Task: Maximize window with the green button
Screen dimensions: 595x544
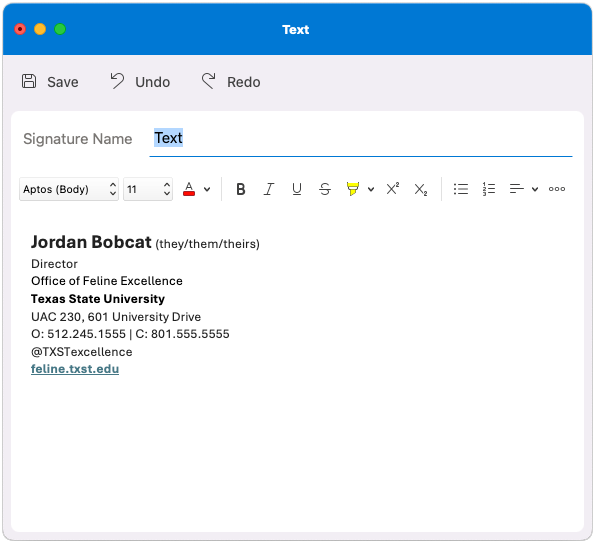Action: [60, 29]
